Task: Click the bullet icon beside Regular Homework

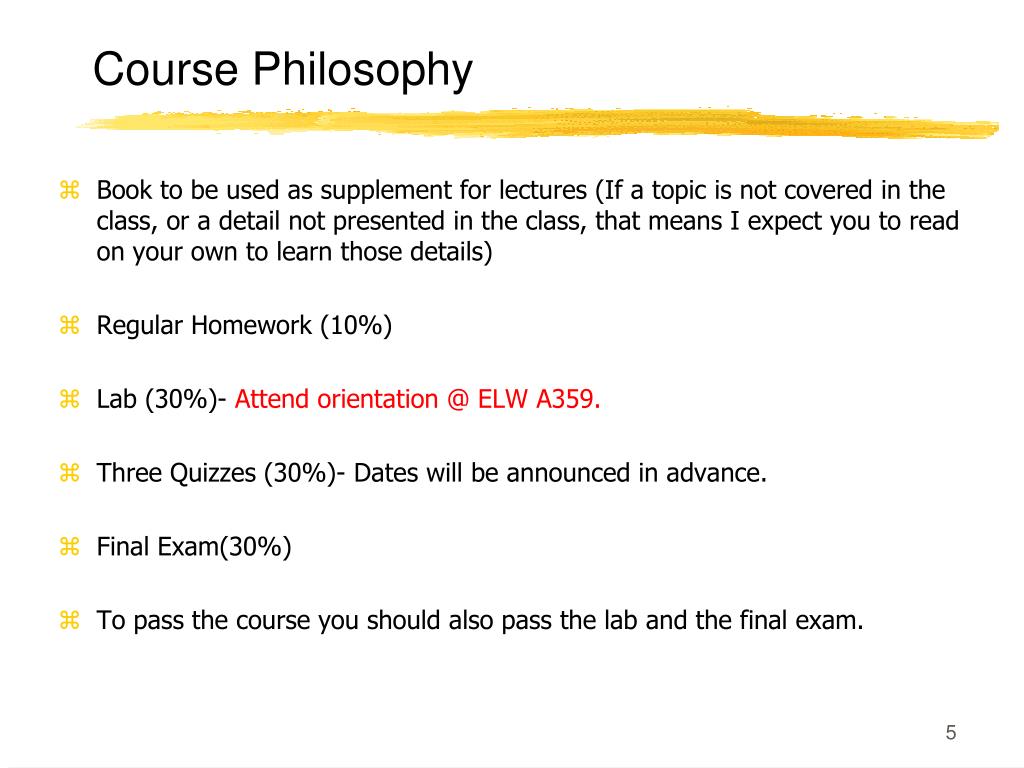Action: coord(69,325)
